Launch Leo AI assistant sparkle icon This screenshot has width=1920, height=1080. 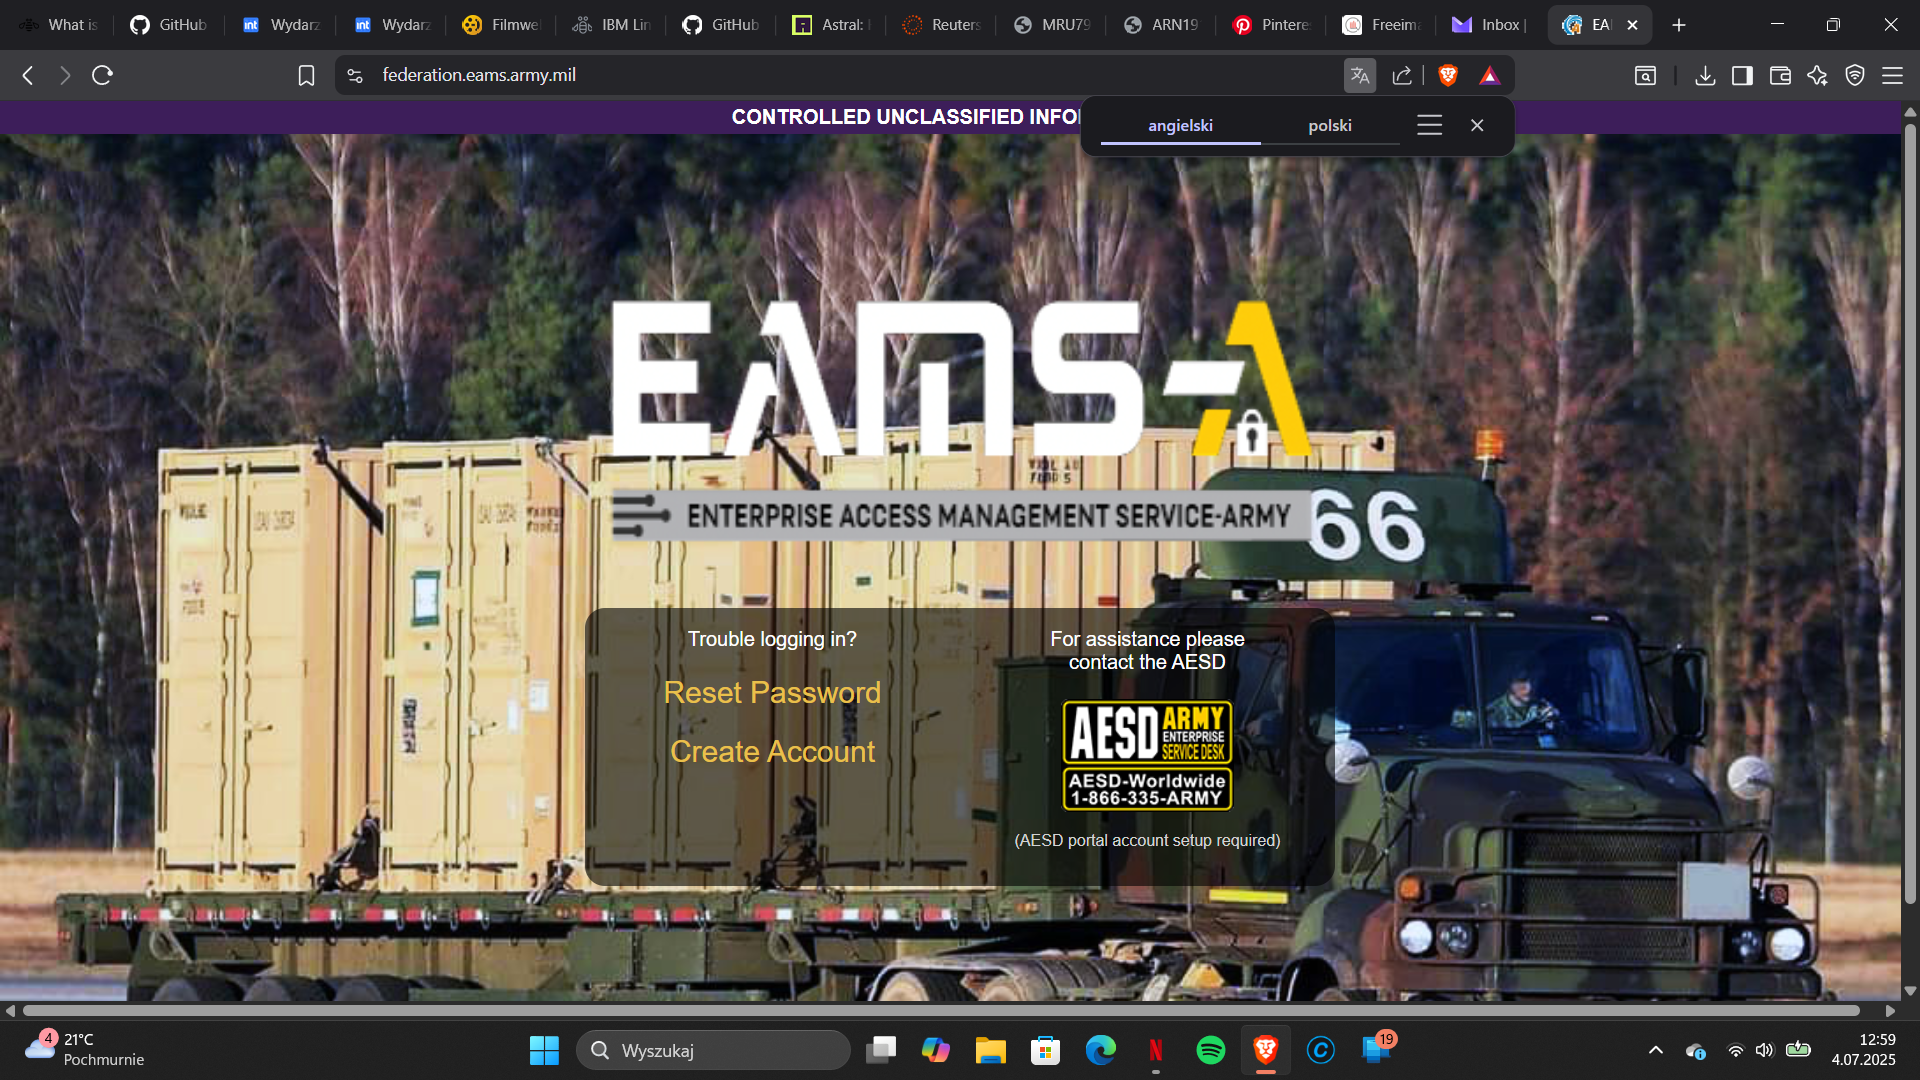pyautogui.click(x=1817, y=75)
